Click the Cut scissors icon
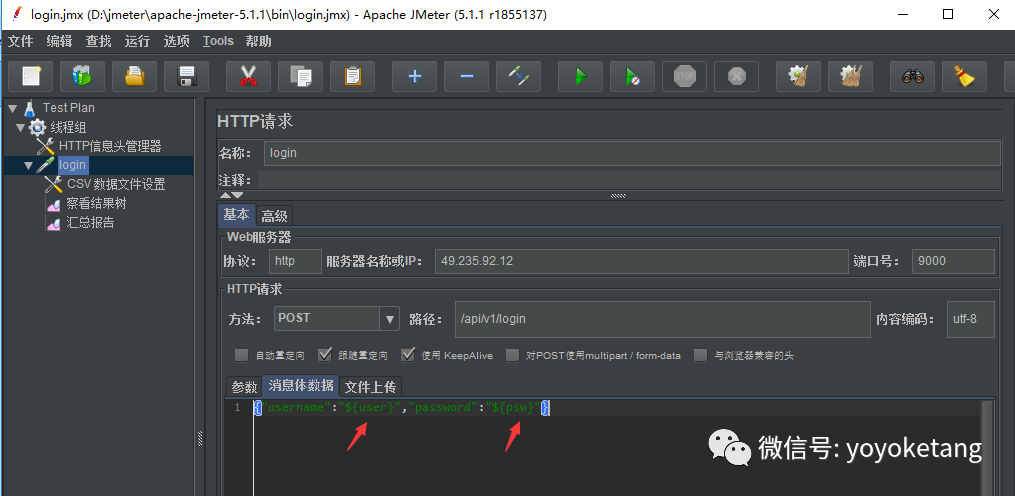Image resolution: width=1015 pixels, height=496 pixels. point(248,76)
